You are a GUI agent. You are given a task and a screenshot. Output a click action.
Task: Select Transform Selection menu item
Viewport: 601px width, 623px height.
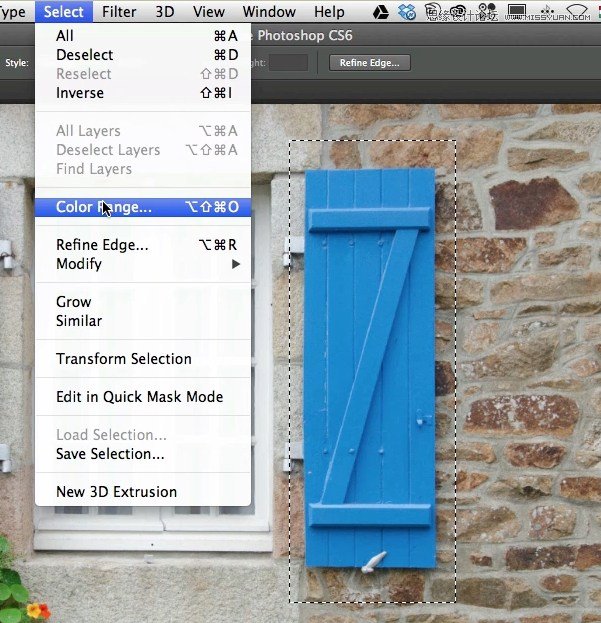(x=123, y=359)
